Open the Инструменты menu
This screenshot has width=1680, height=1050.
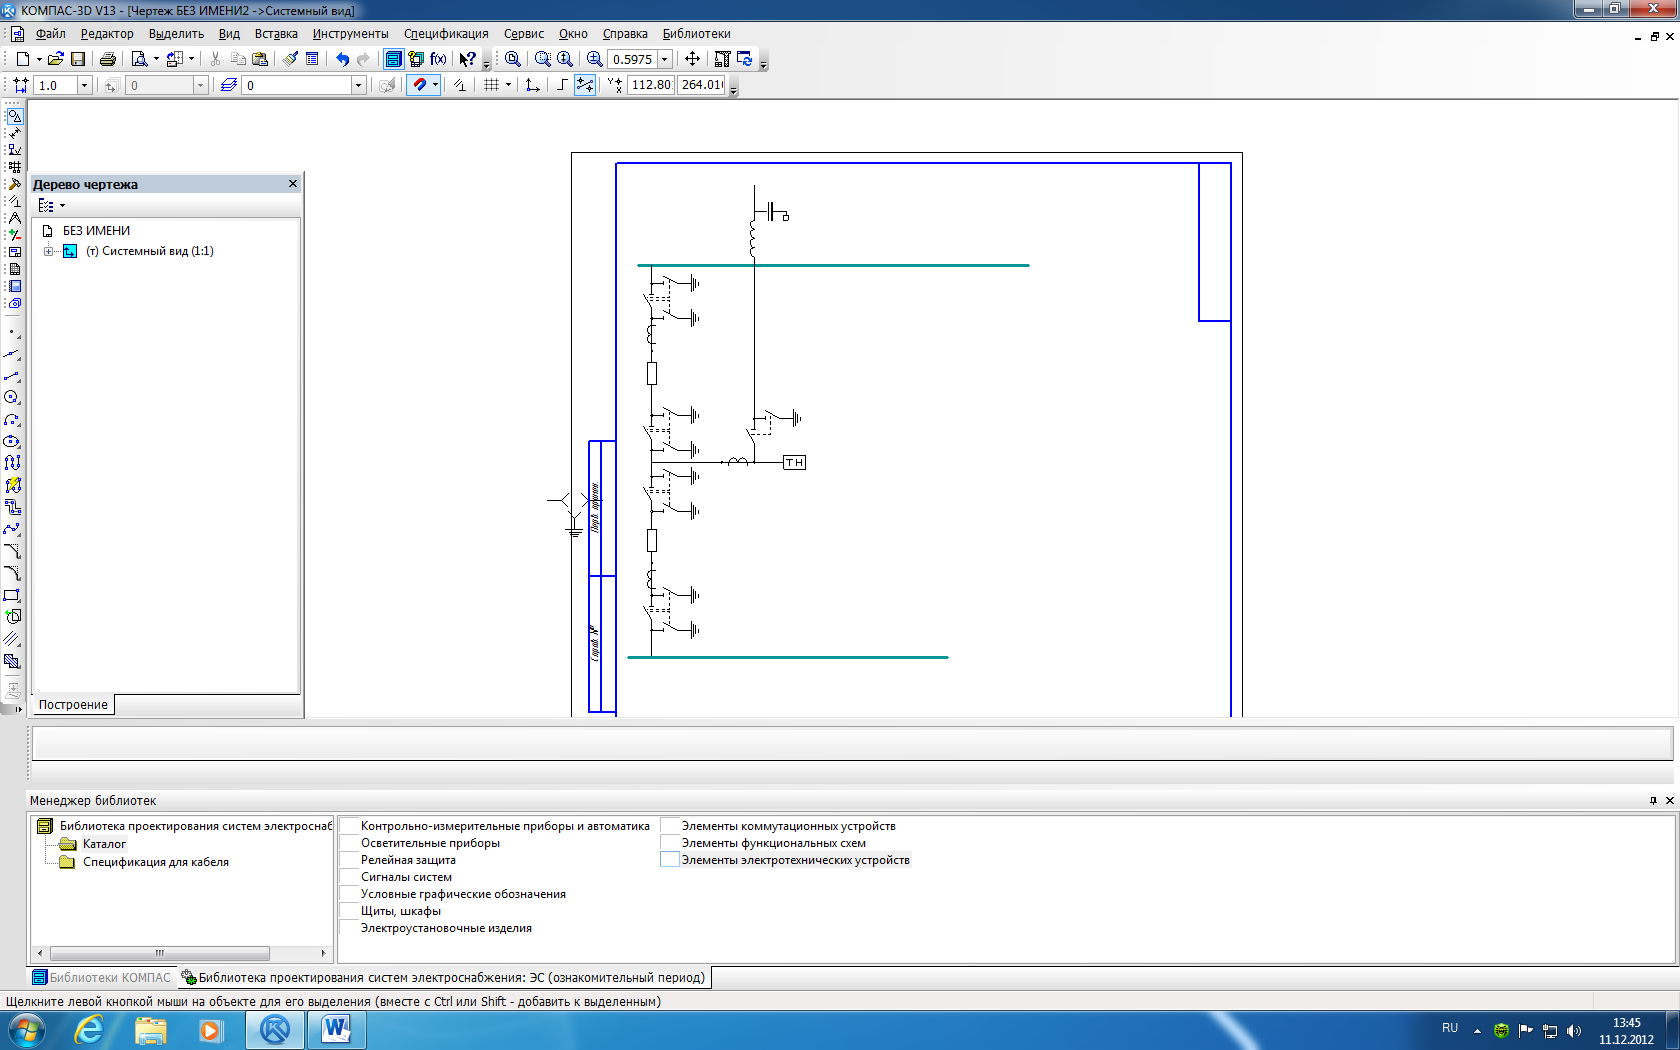pos(350,34)
